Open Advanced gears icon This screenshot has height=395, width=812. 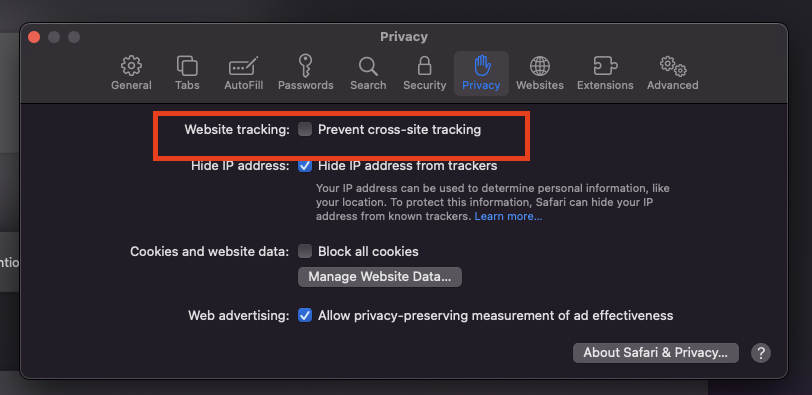coord(673,66)
